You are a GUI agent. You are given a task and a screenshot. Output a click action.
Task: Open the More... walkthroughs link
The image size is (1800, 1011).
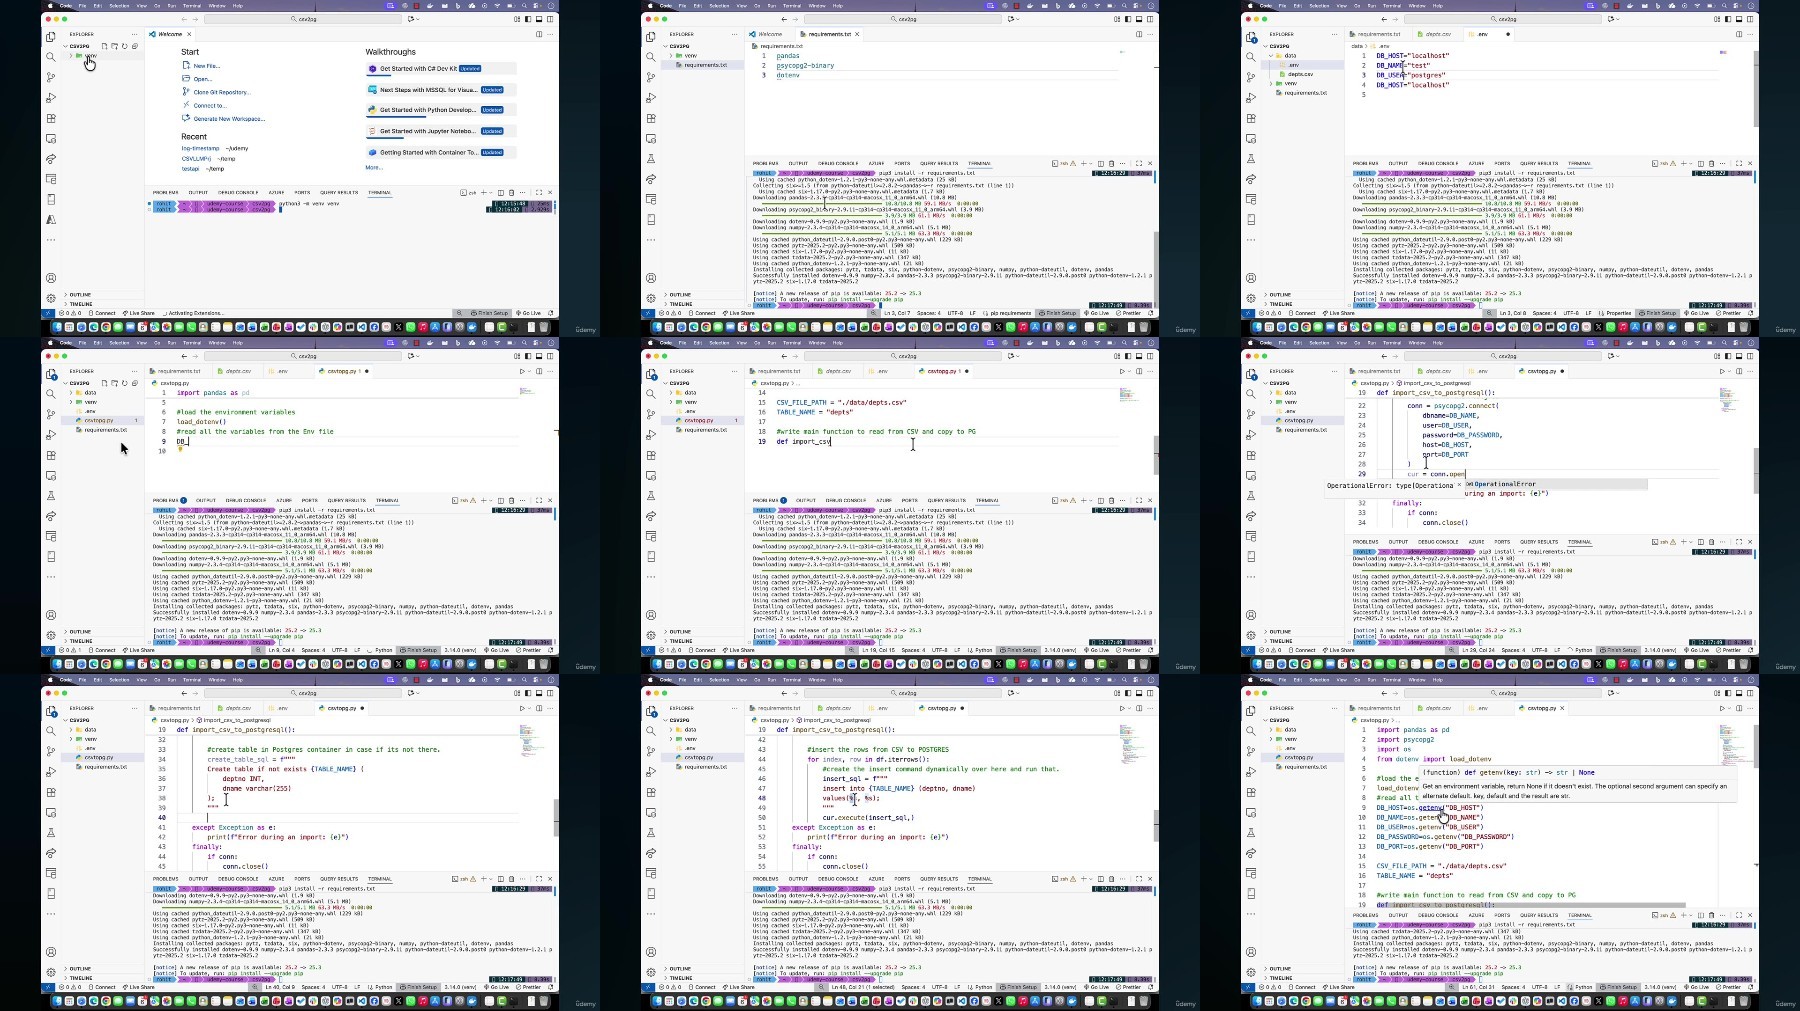[374, 167]
